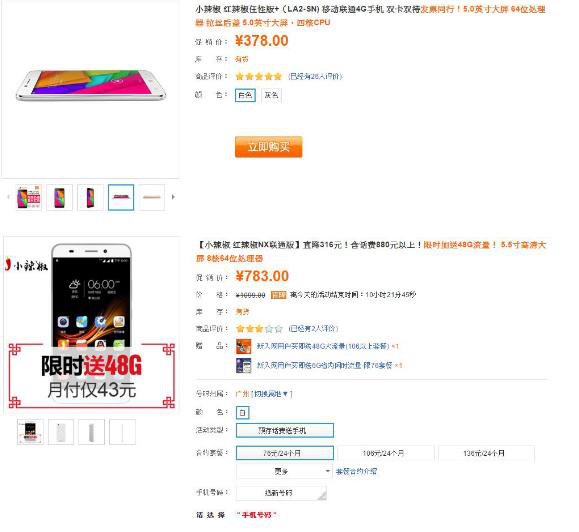Select the 灰色 color option

[271, 95]
